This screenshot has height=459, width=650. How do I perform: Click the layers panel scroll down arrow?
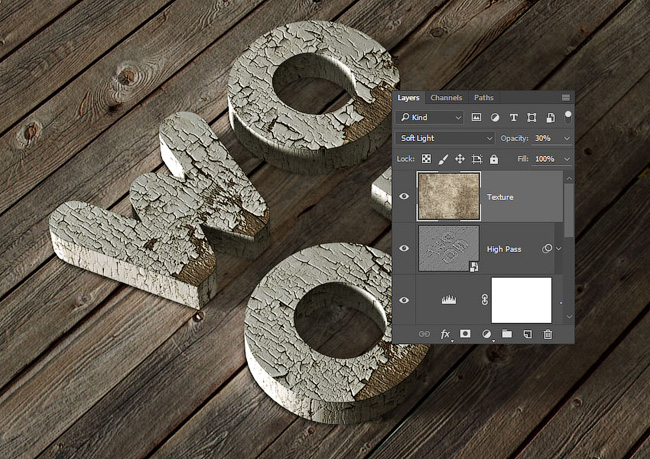tap(569, 317)
